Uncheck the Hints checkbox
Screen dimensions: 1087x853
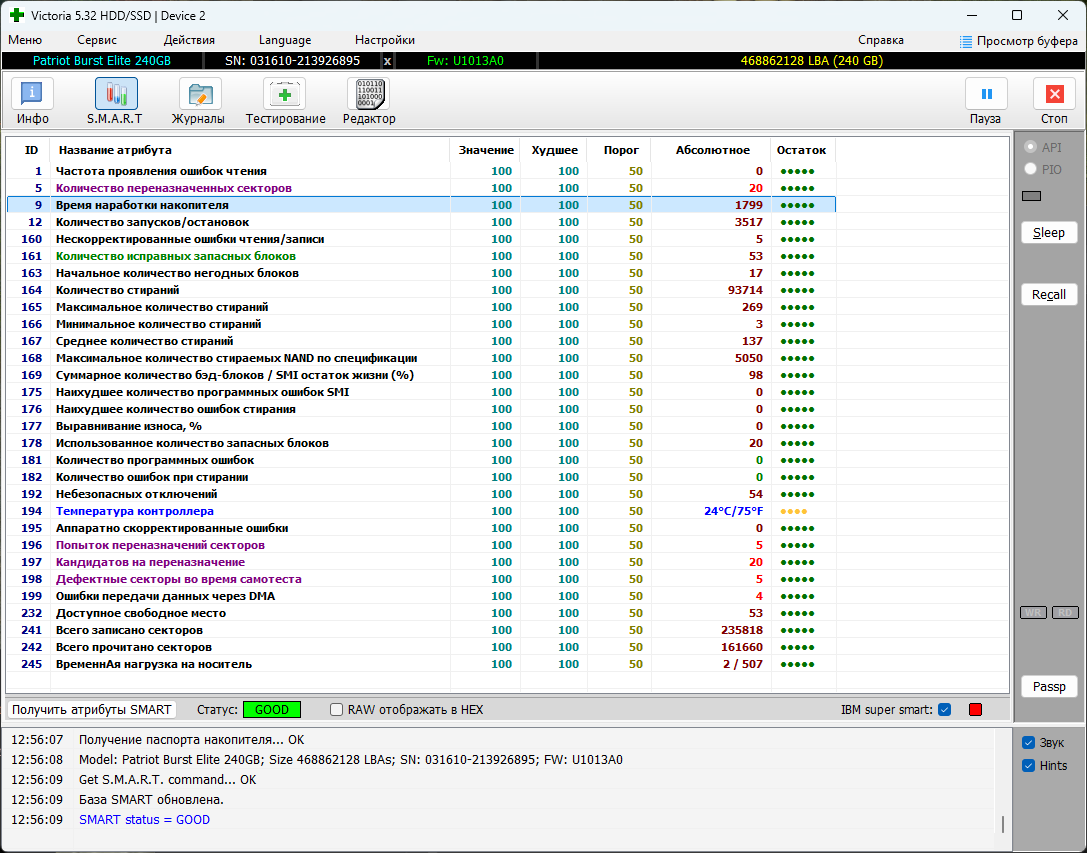click(1028, 766)
